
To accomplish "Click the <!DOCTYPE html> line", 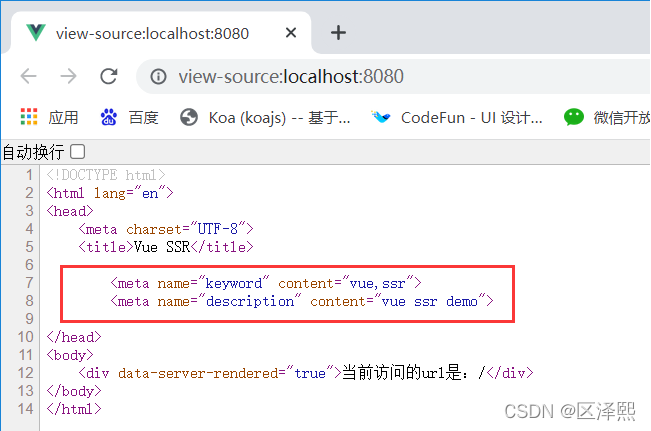I will tap(106, 175).
